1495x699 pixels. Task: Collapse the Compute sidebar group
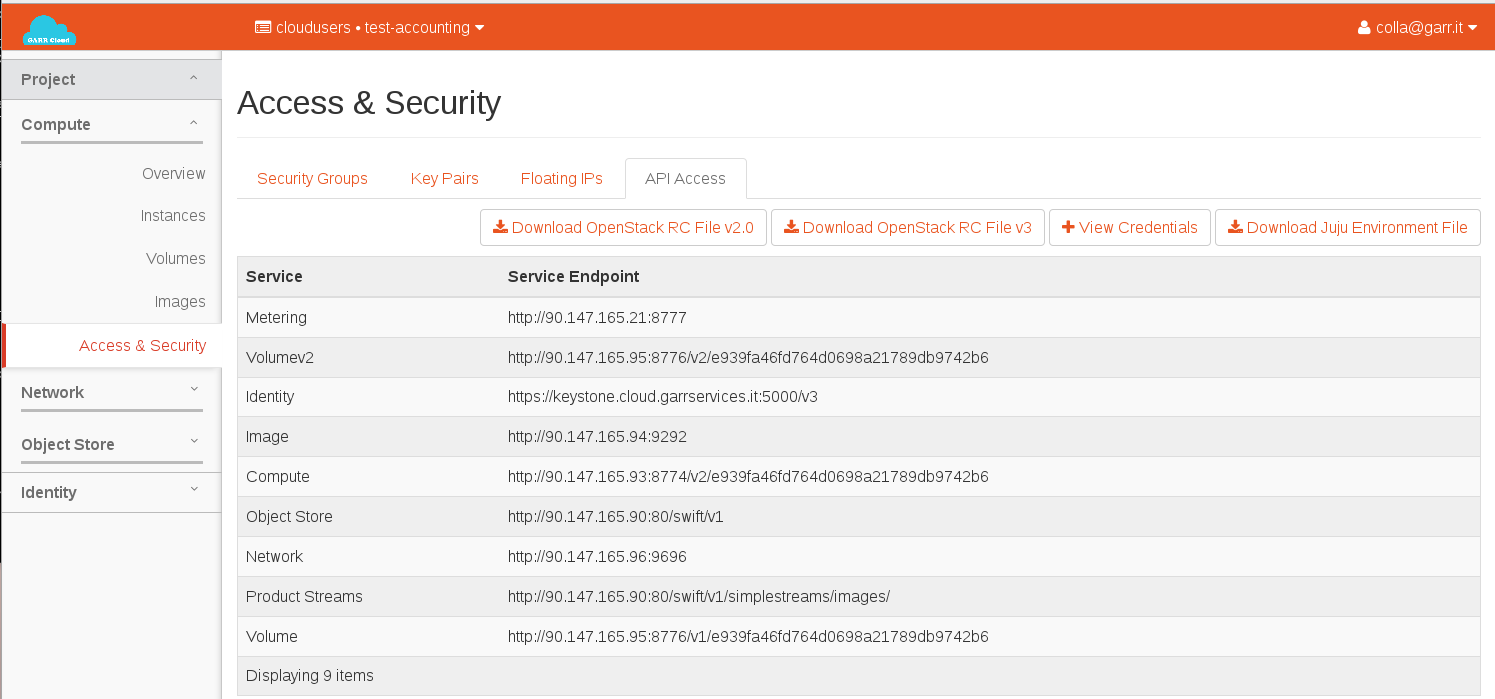click(111, 125)
